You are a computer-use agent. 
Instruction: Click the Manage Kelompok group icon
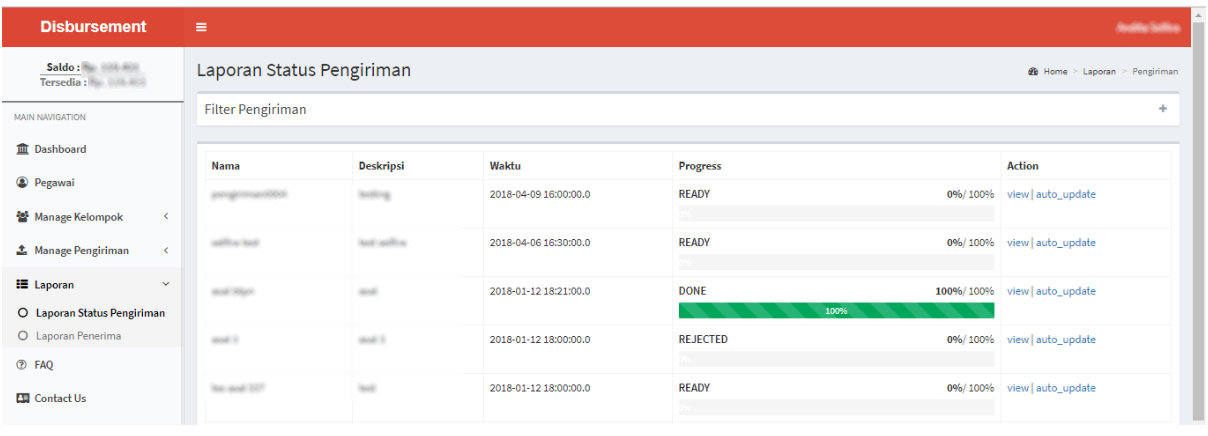(22, 217)
